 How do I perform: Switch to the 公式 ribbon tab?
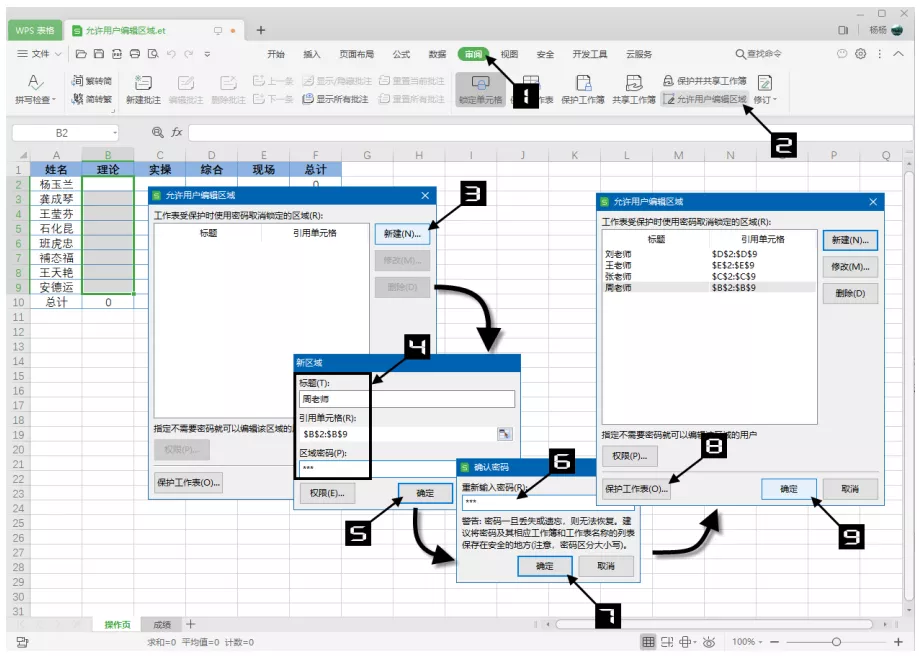click(x=401, y=54)
